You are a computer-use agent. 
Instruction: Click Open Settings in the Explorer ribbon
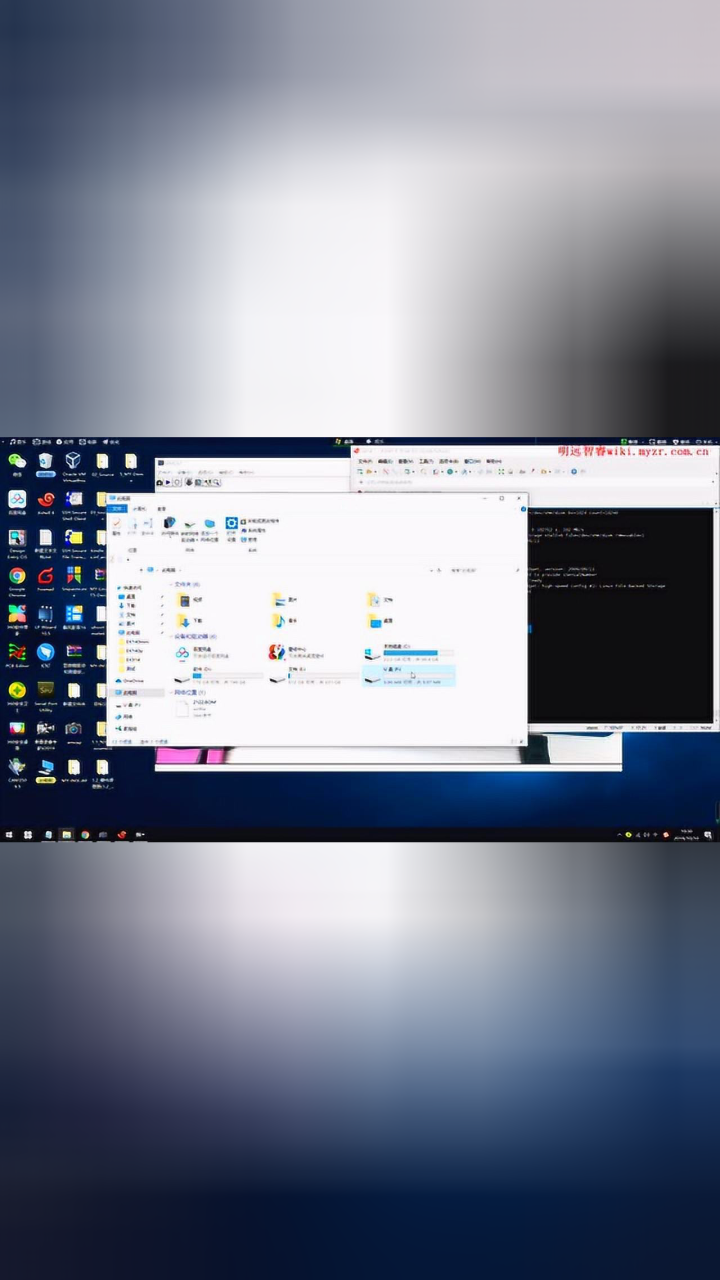[x=231, y=525]
